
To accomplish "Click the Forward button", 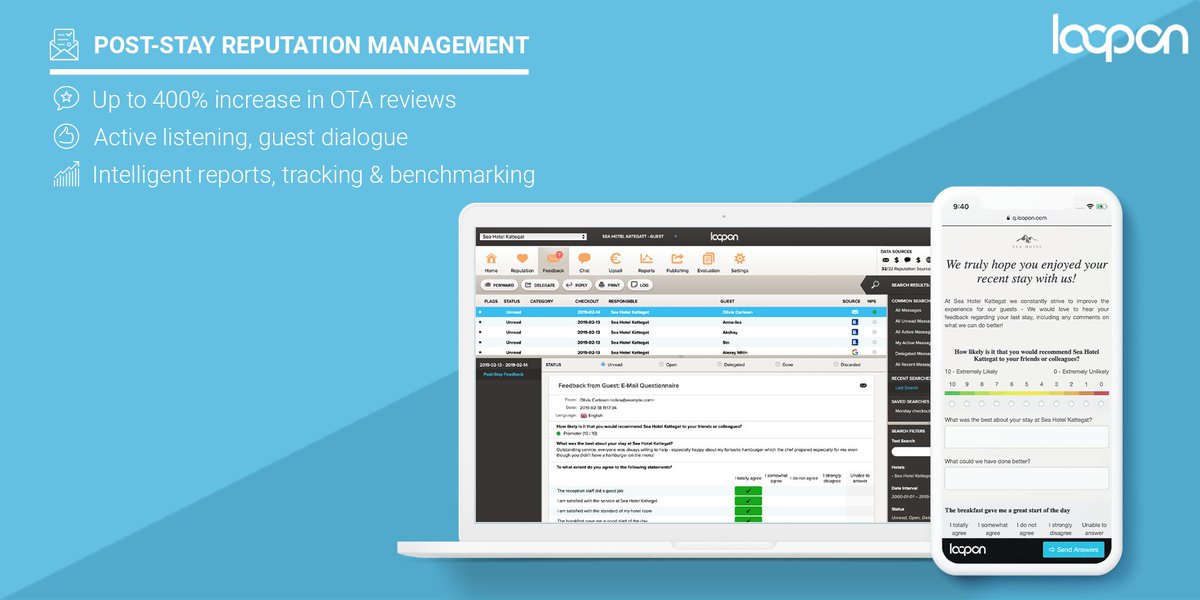I will click(x=500, y=285).
